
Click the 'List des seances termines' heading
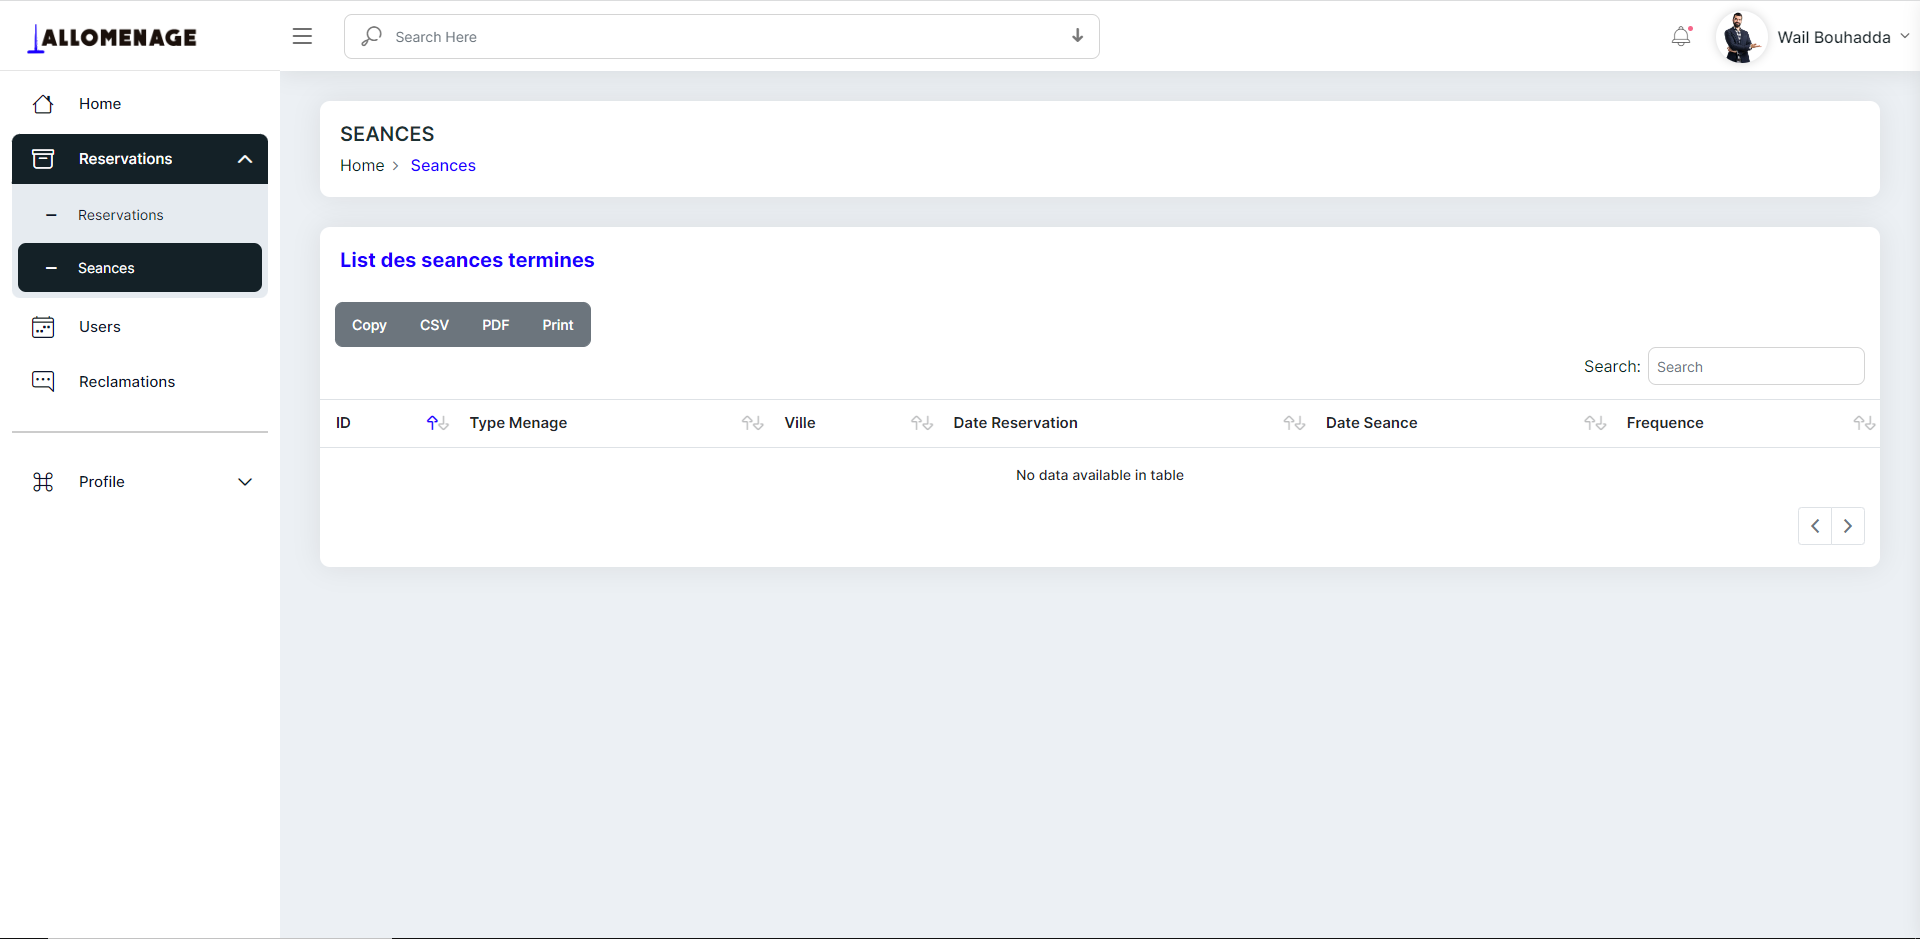coord(467,260)
